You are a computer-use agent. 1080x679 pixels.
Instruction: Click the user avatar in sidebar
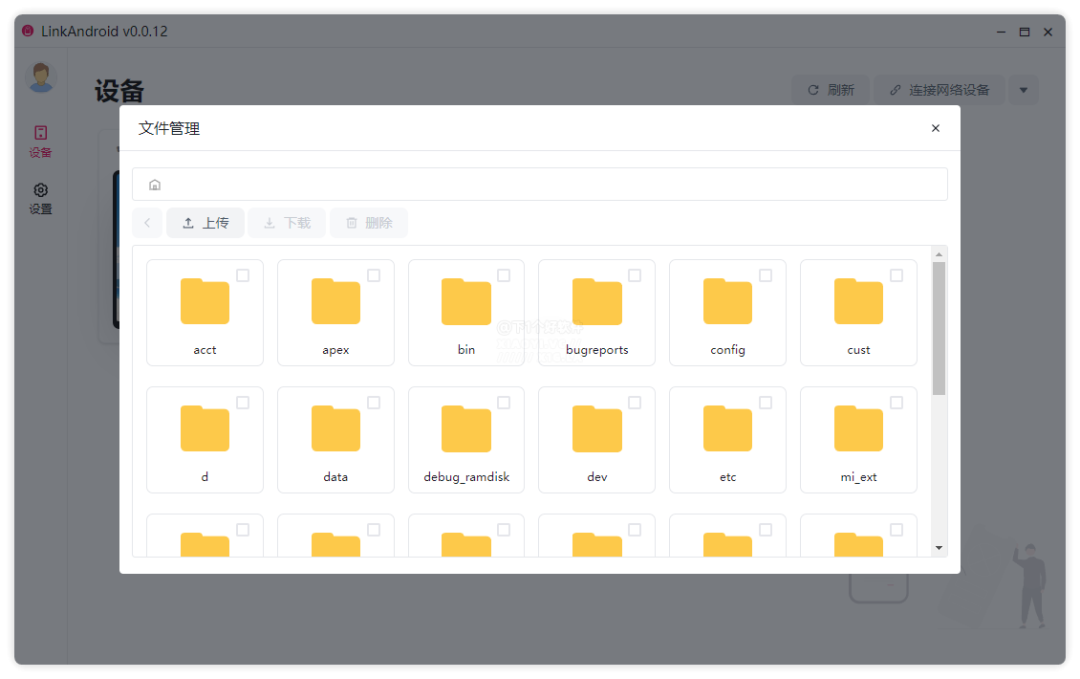point(41,77)
